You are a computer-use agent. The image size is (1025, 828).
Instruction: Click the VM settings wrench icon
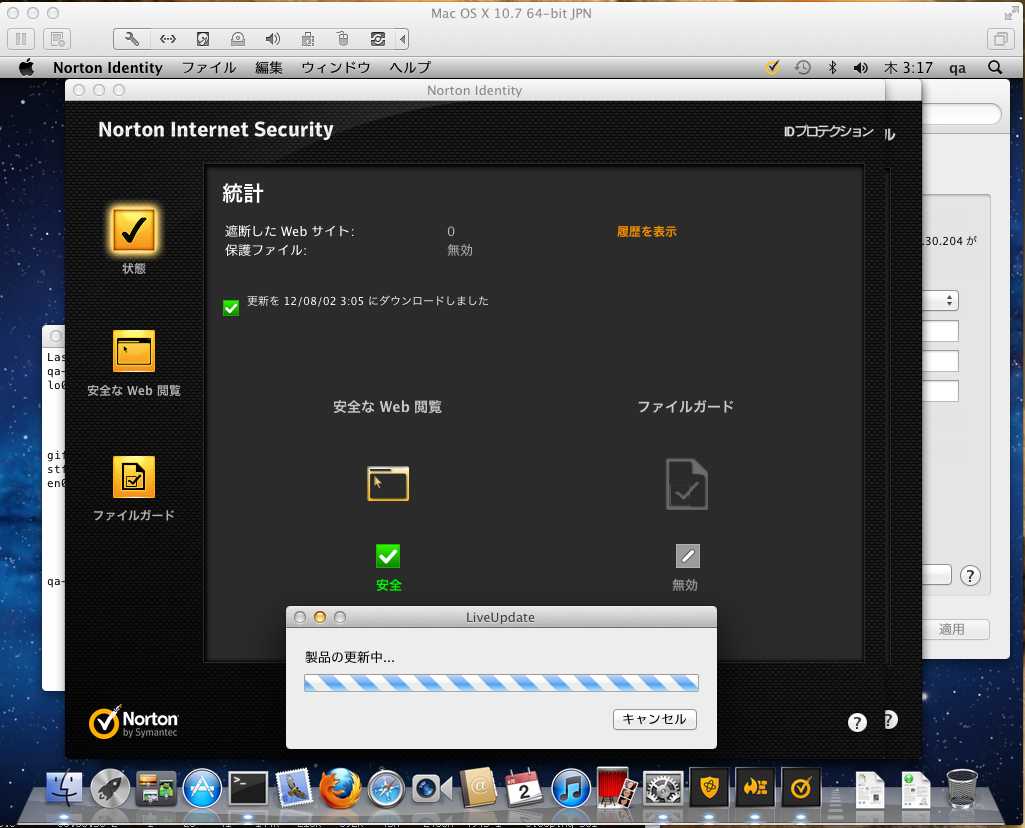(132, 39)
